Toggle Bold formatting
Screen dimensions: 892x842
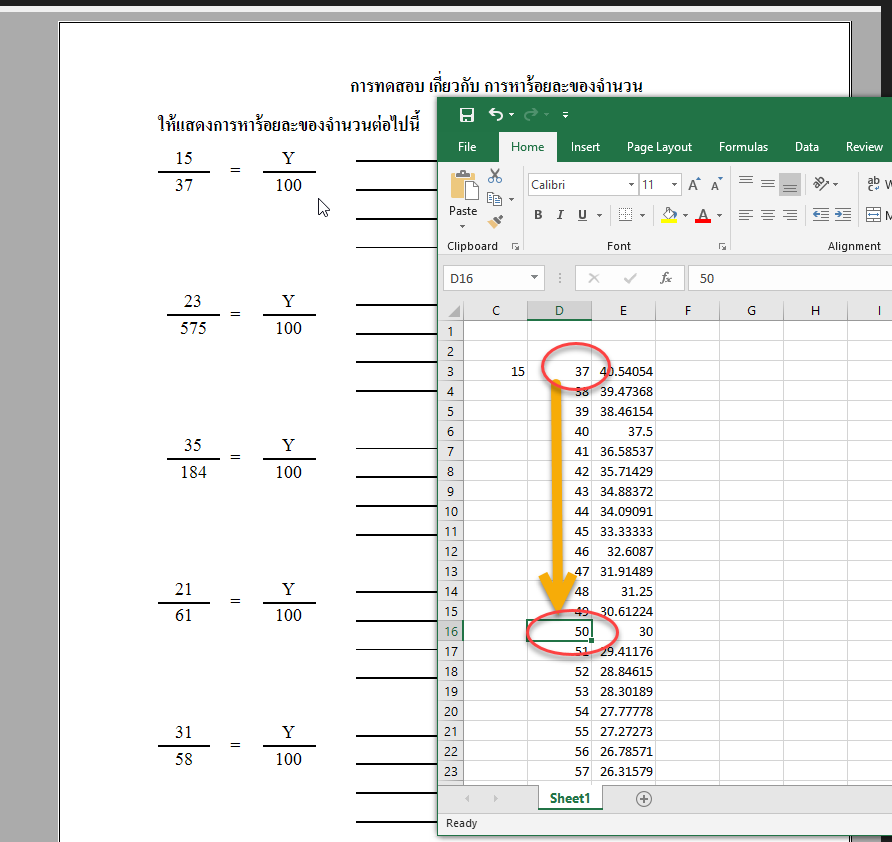[x=538, y=215]
